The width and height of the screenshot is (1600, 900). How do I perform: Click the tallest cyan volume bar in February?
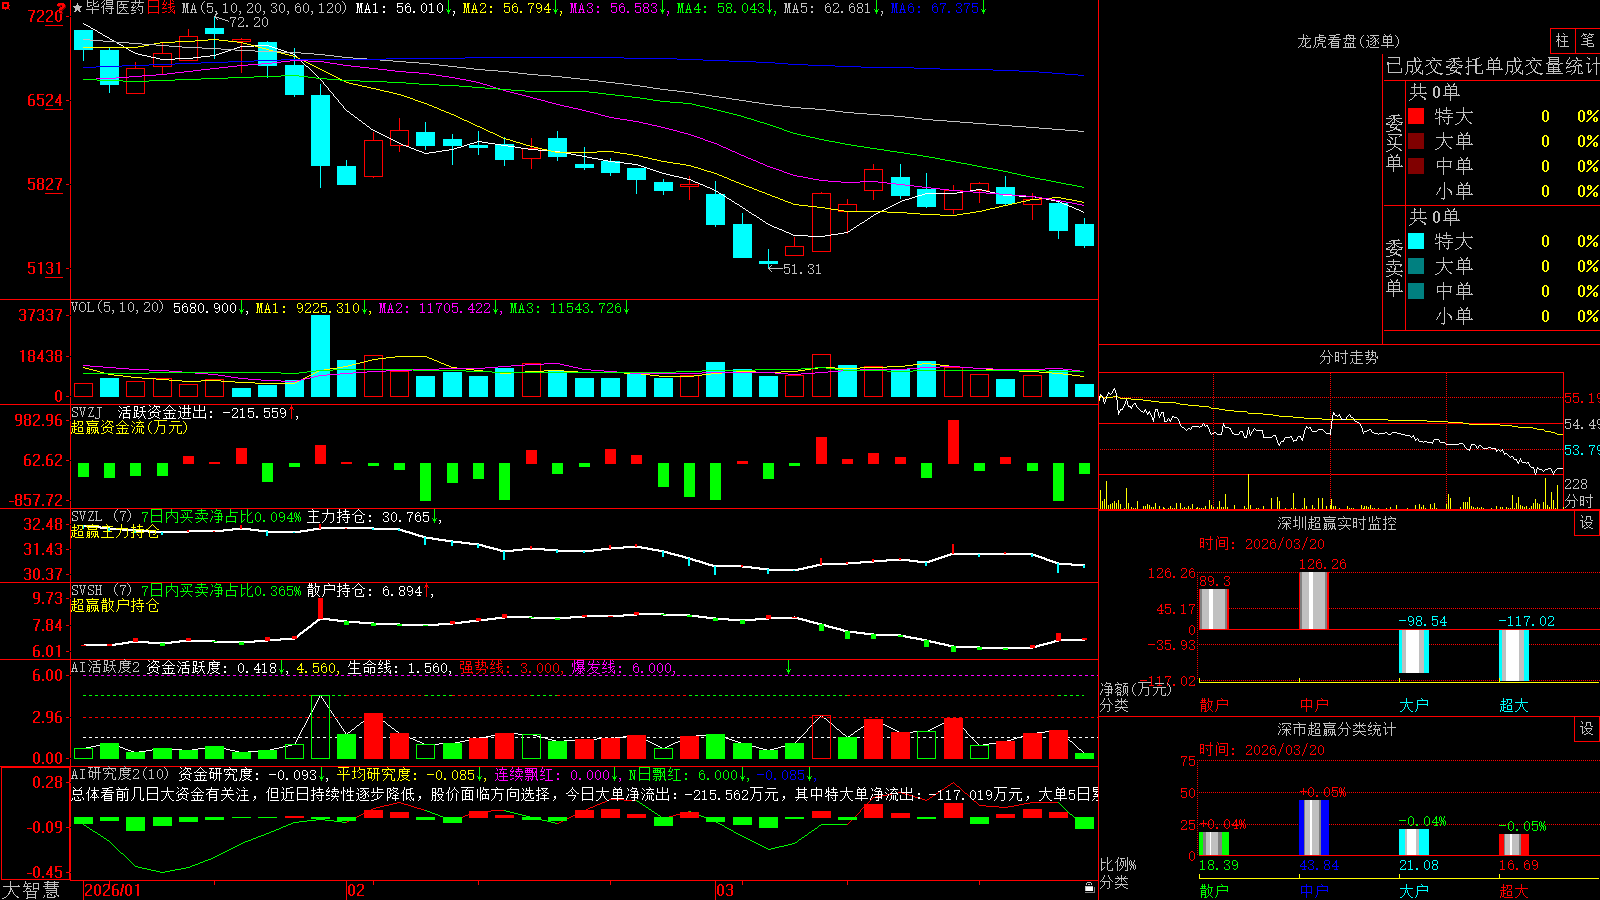[320, 356]
